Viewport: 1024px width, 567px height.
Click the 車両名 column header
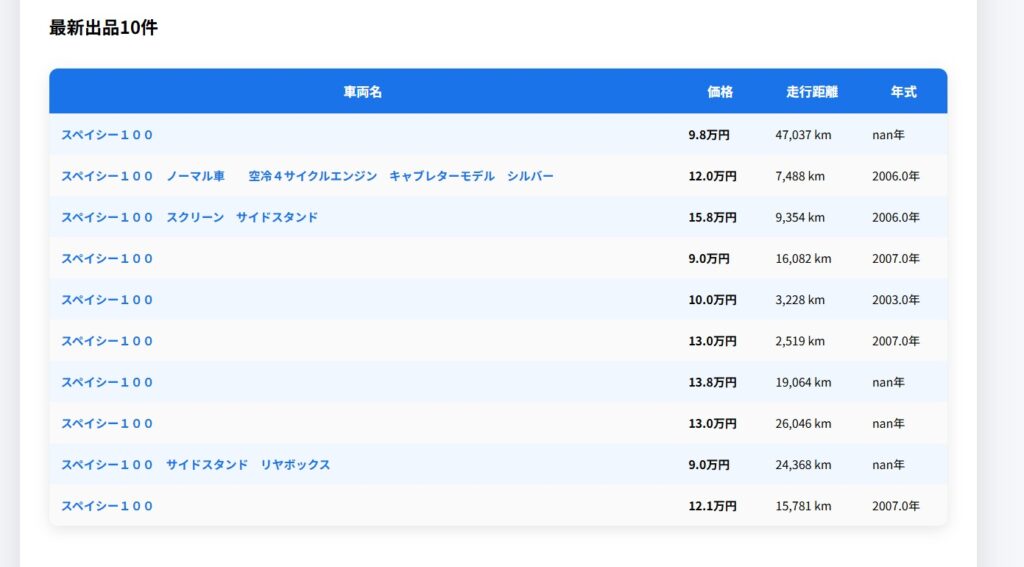362,92
